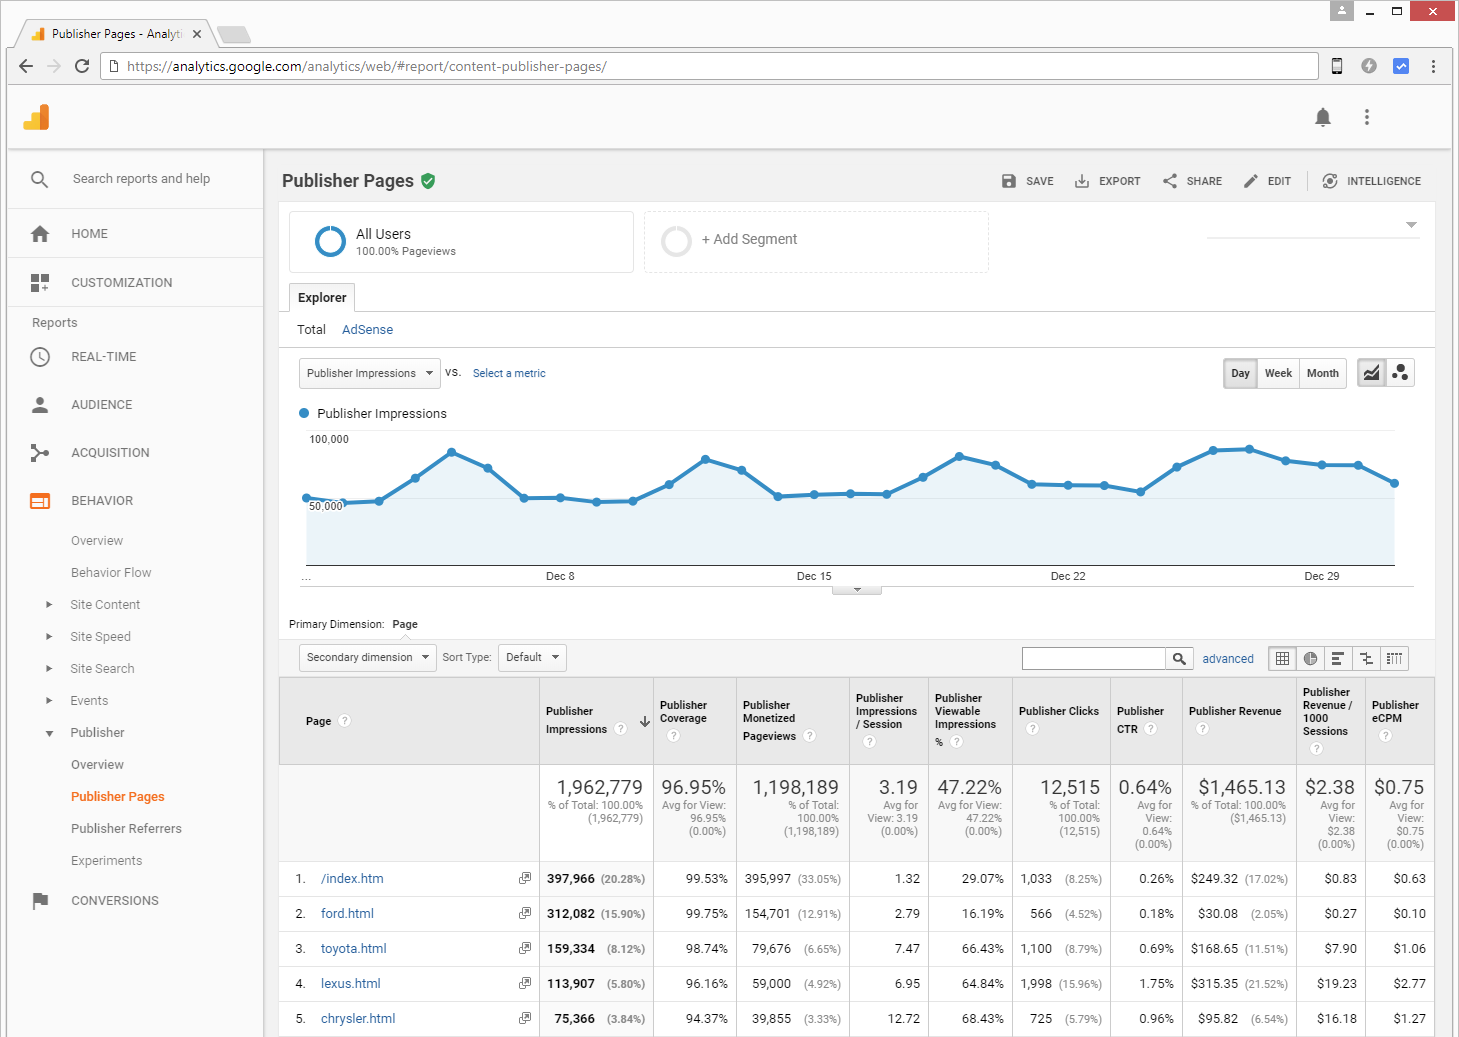Open ford.html external link icon
Screen dimensions: 1459x1037
tap(524, 913)
